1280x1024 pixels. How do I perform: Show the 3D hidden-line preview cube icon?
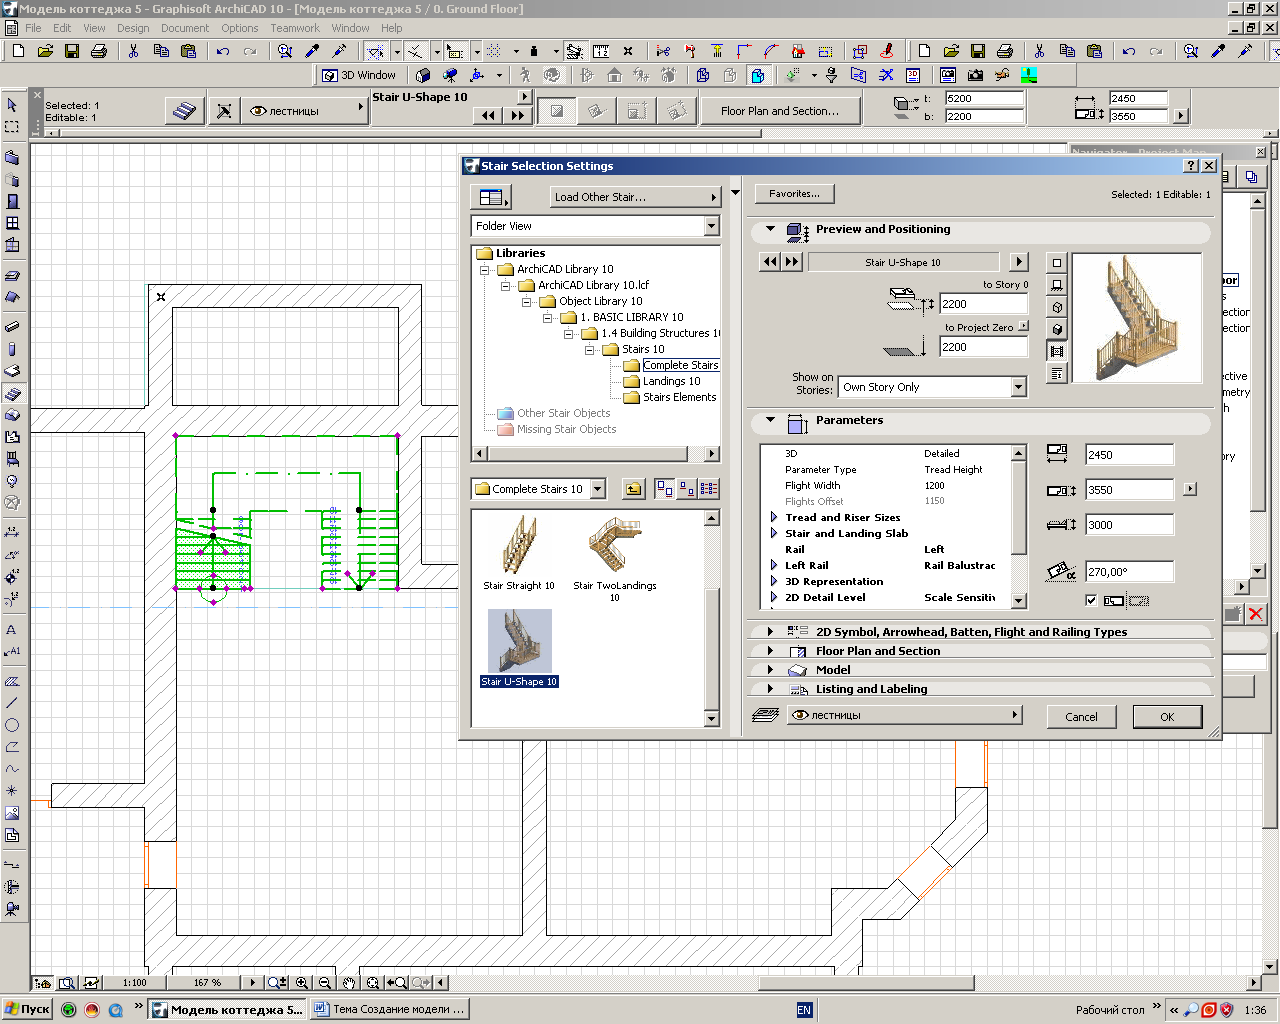point(1057,307)
